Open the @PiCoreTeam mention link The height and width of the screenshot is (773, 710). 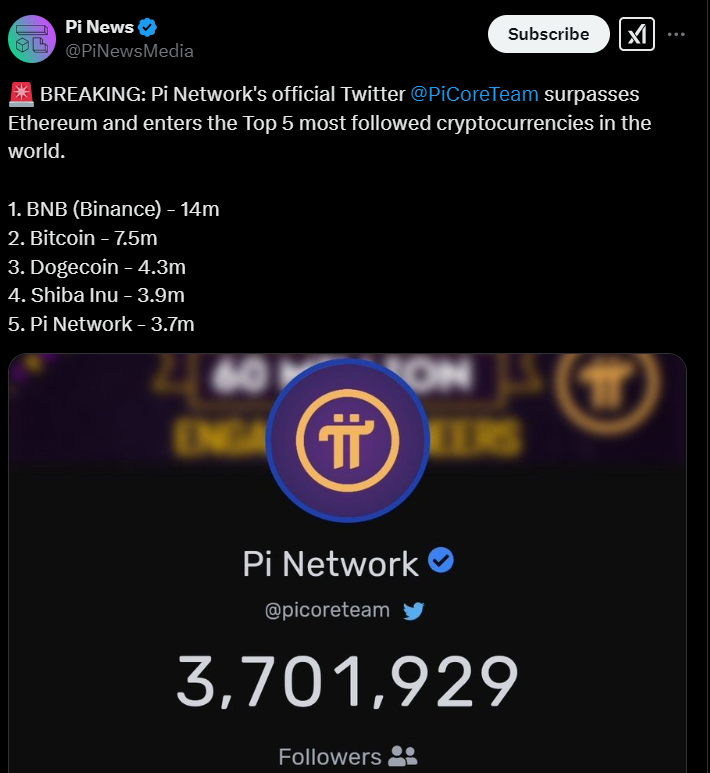pos(474,94)
